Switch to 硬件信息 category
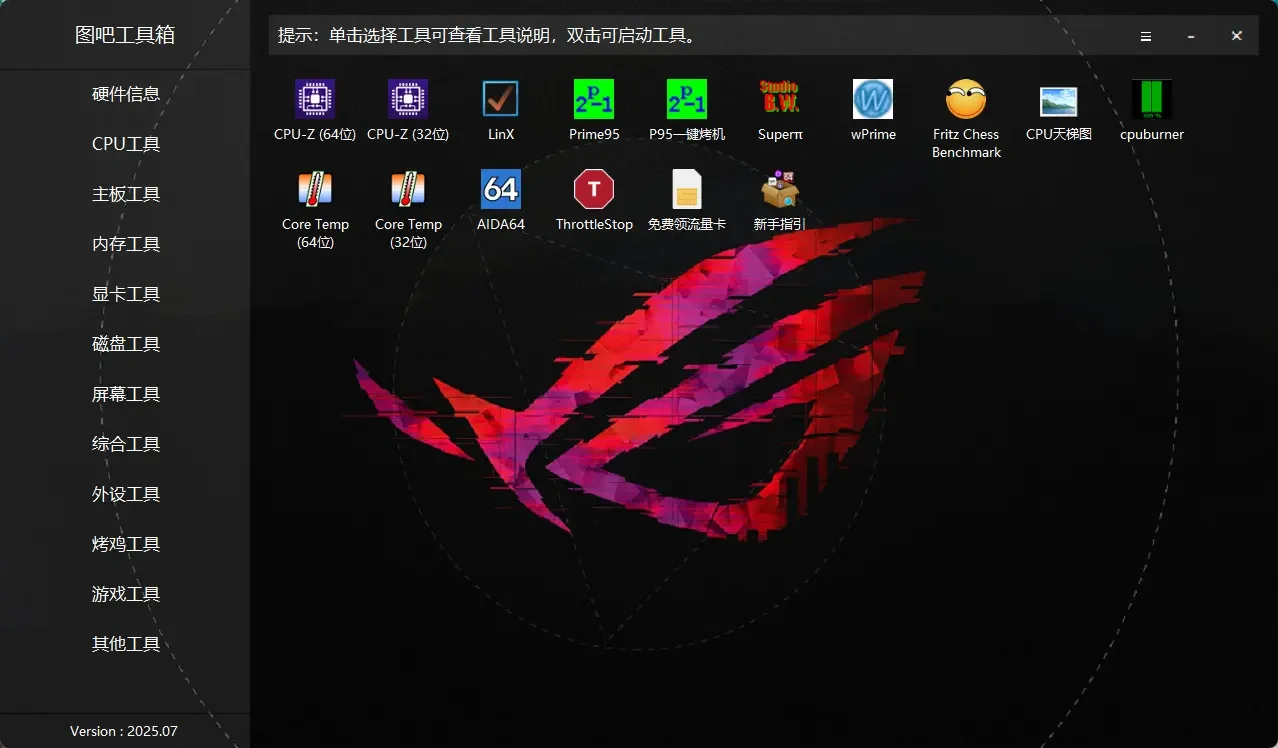 pos(125,94)
